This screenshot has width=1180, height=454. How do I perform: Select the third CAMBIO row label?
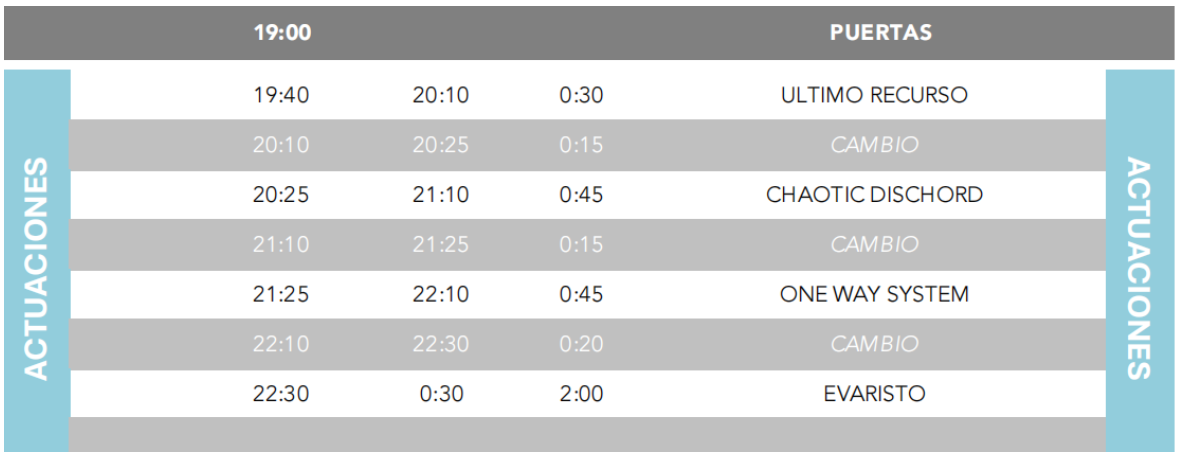874,343
